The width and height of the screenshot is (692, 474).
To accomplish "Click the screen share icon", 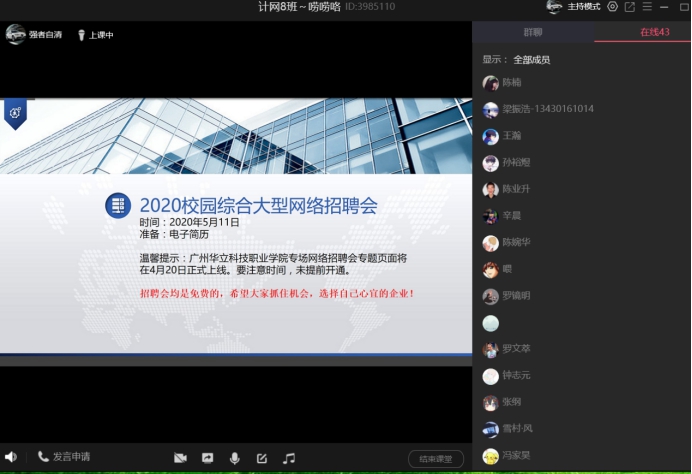I will 207,458.
